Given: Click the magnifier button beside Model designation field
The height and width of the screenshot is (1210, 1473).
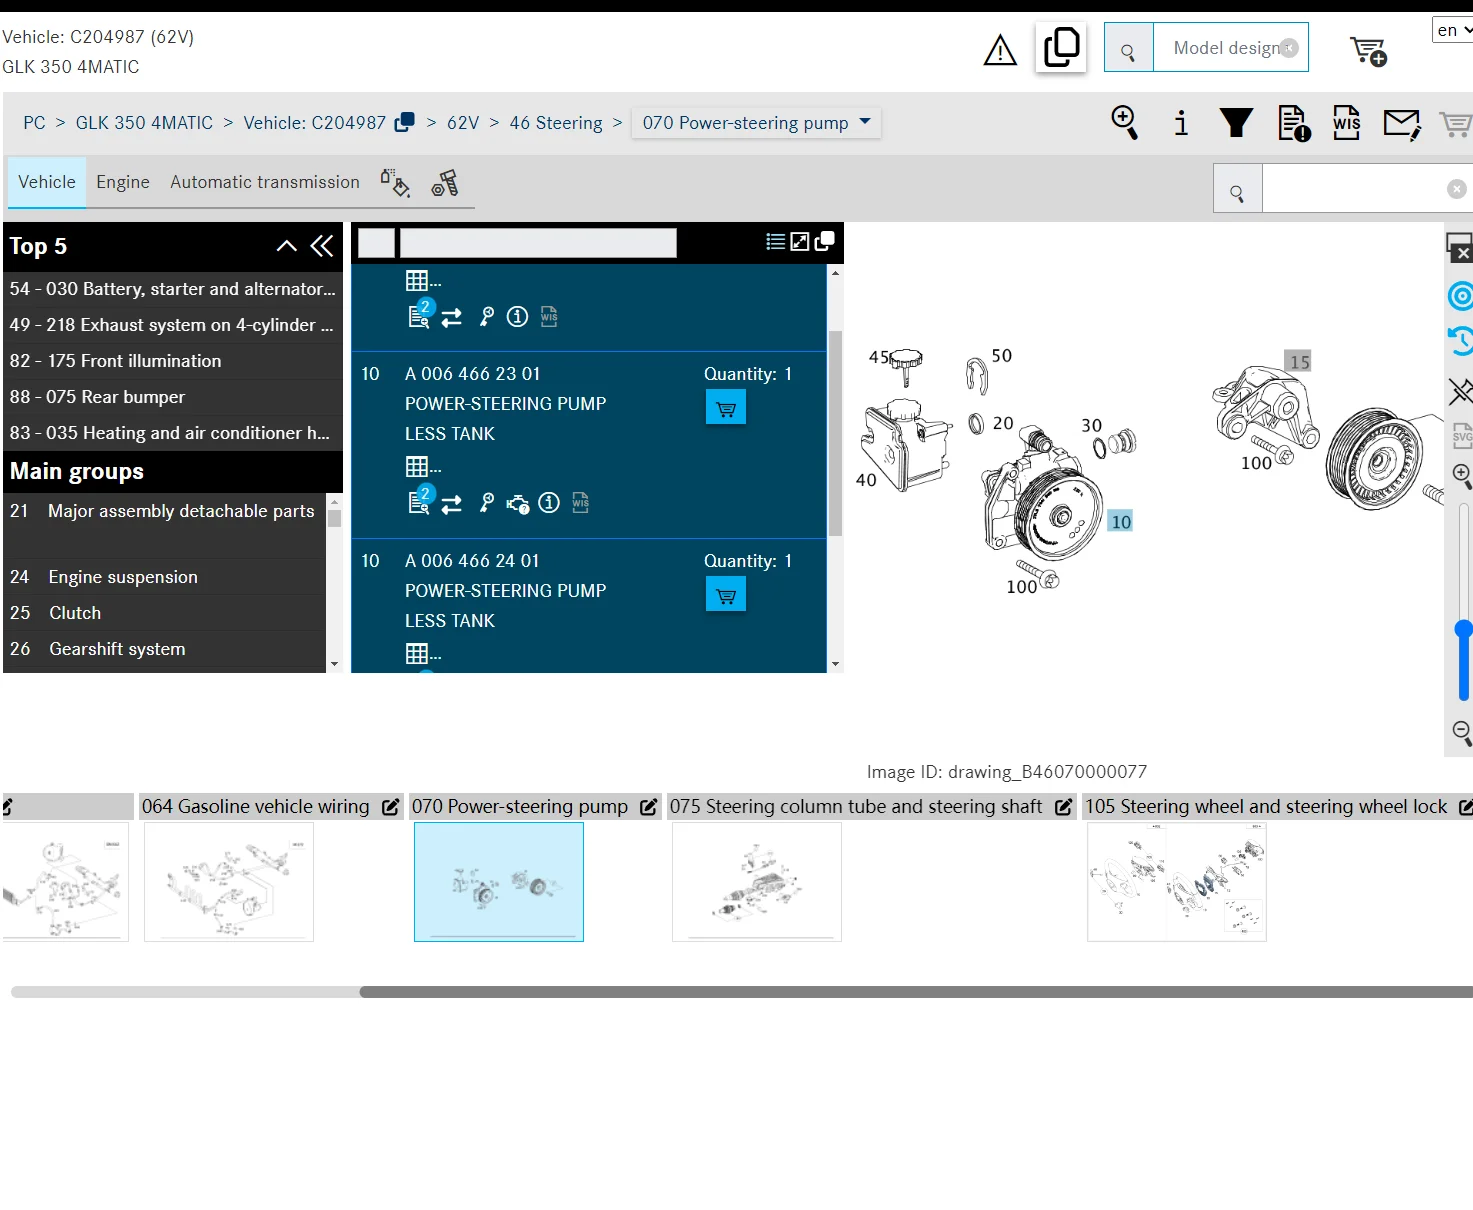Looking at the screenshot, I should click(x=1129, y=48).
